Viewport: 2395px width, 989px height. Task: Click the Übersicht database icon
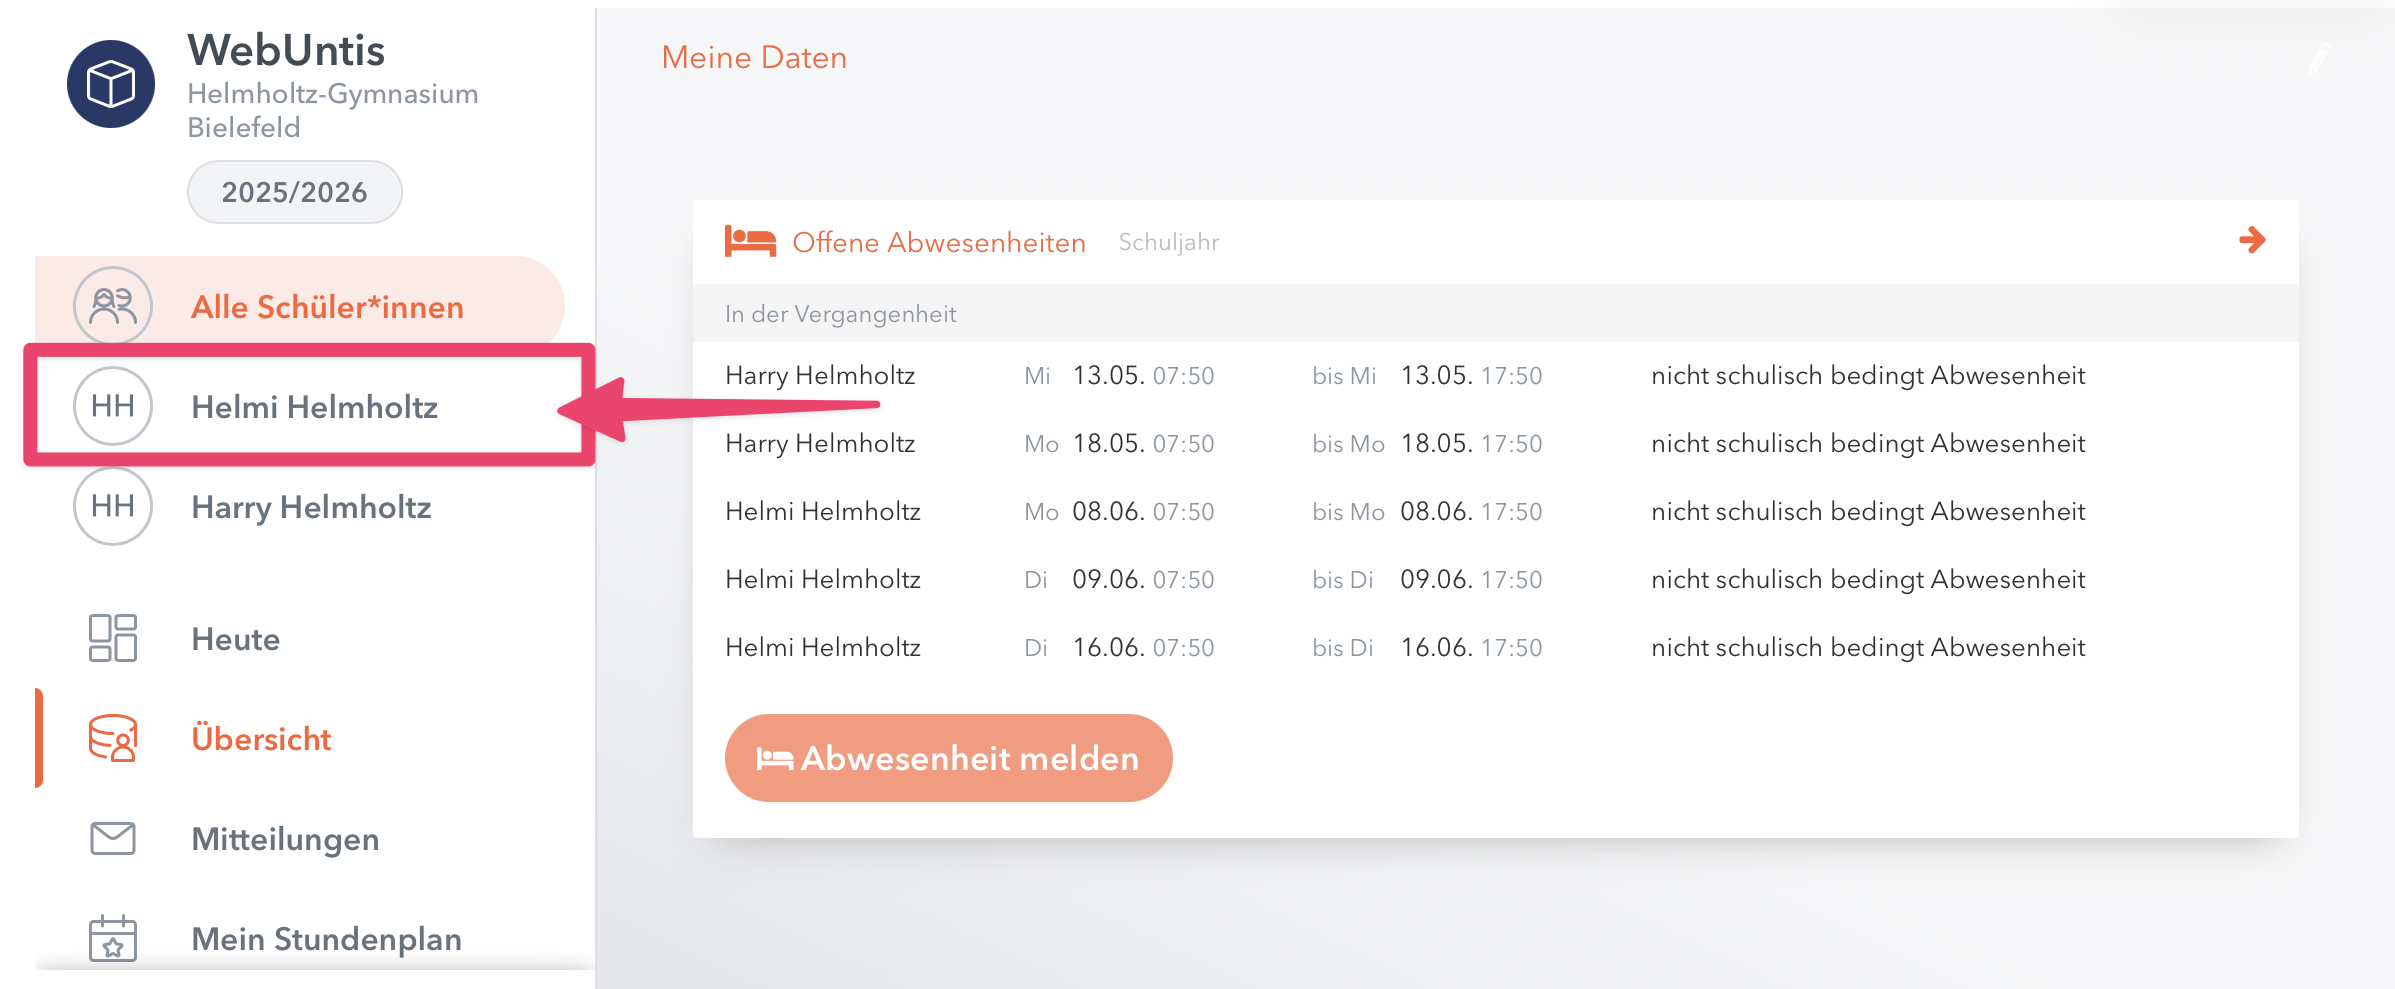[x=113, y=738]
